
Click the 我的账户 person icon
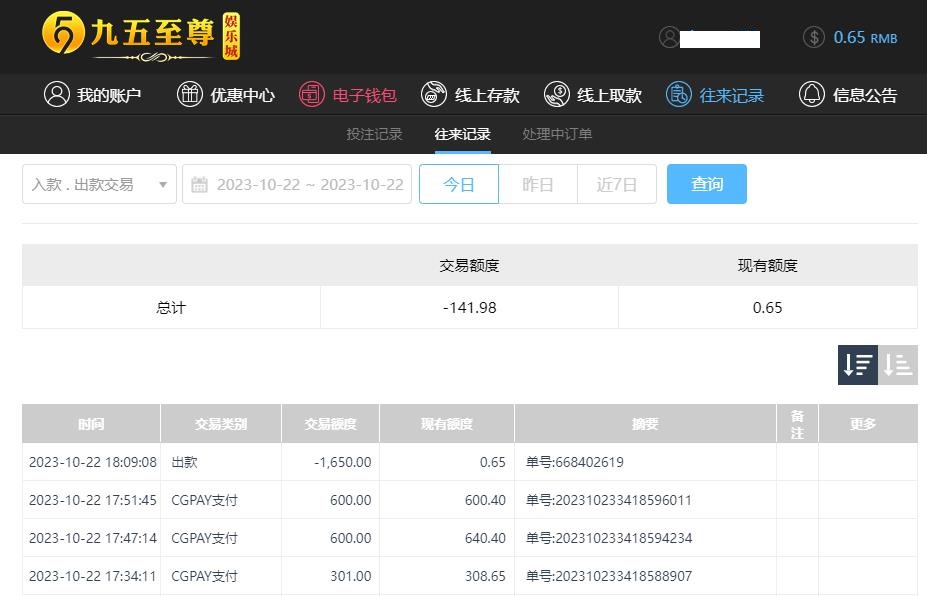point(57,95)
